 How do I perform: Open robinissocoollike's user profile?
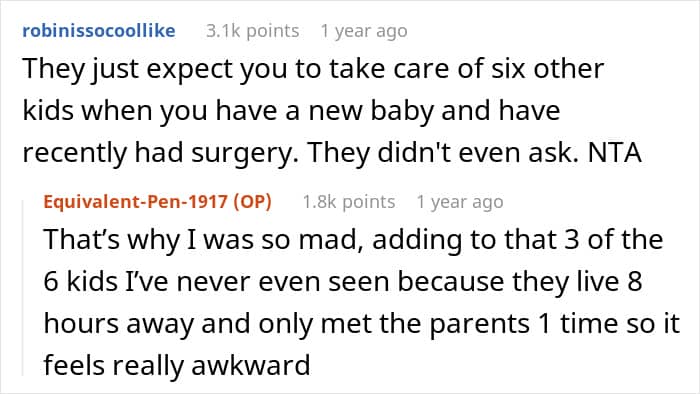[x=99, y=31]
